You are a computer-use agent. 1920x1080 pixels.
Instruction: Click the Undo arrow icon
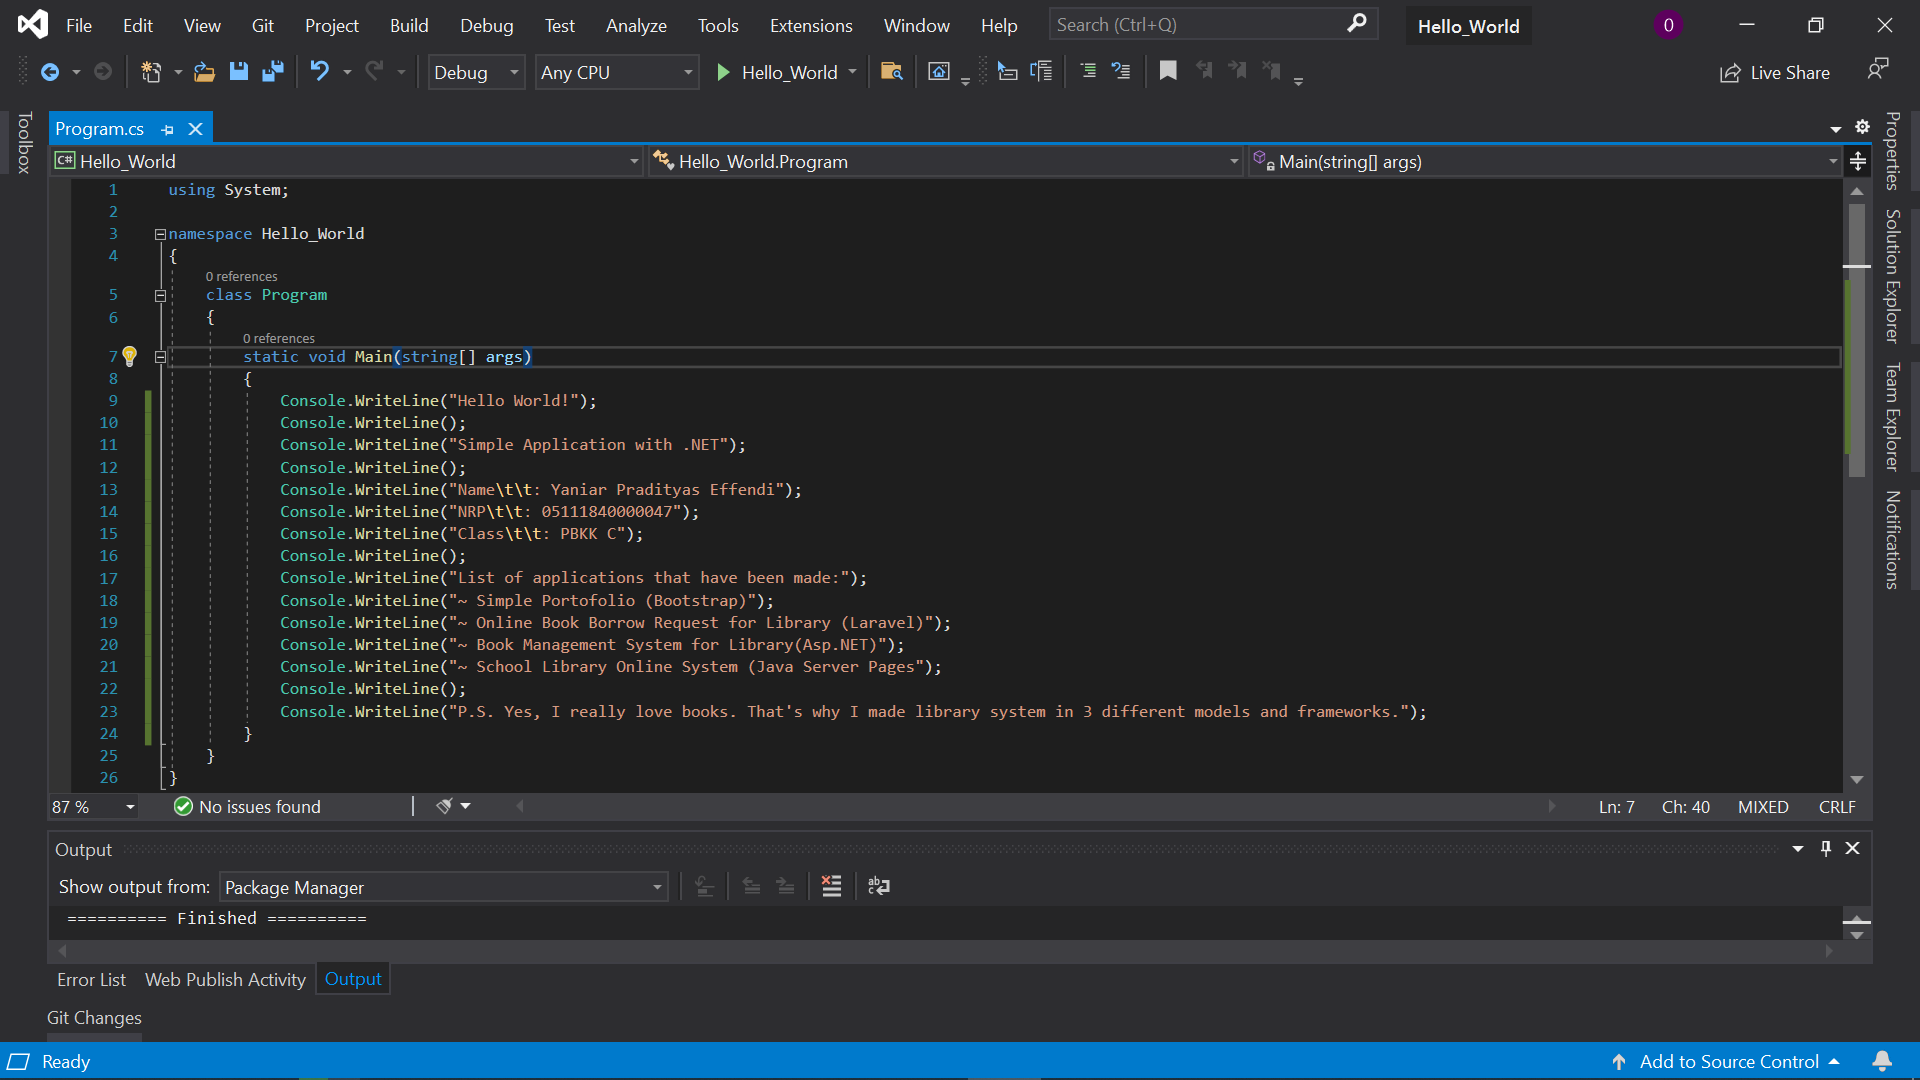[x=320, y=72]
